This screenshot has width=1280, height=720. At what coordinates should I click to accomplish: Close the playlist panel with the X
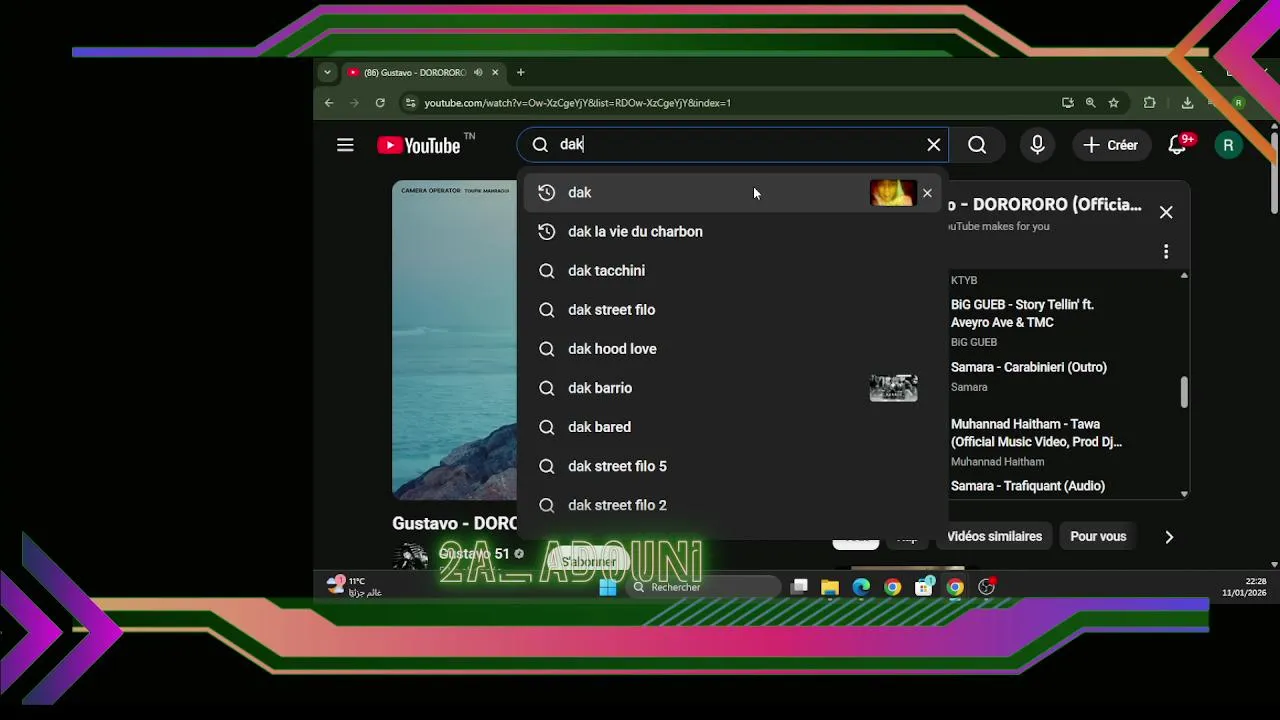(1166, 212)
